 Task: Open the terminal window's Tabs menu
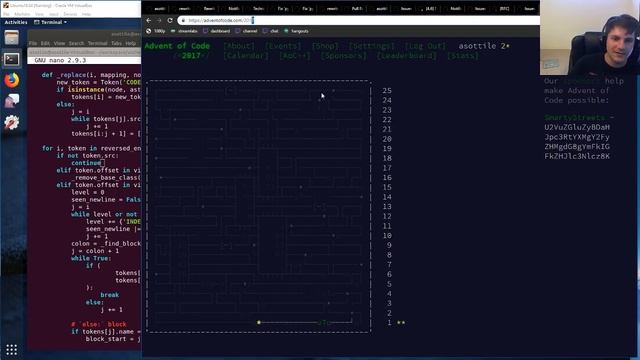point(116,43)
